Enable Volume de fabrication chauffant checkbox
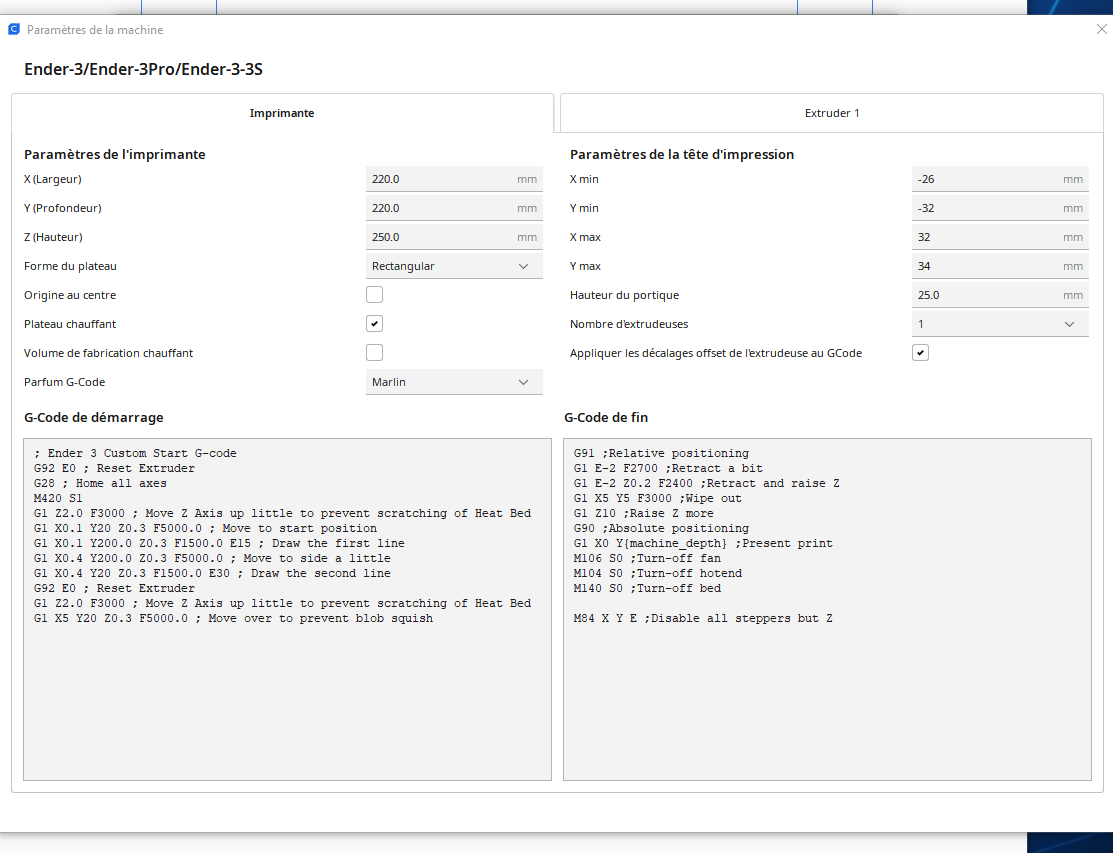This screenshot has height=853, width=1113. (x=374, y=353)
